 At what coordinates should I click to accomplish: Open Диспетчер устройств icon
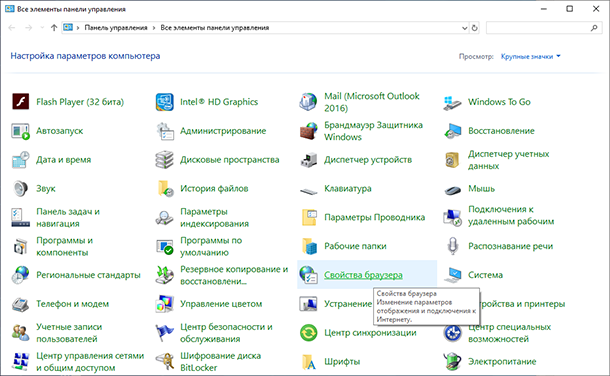[x=309, y=160]
